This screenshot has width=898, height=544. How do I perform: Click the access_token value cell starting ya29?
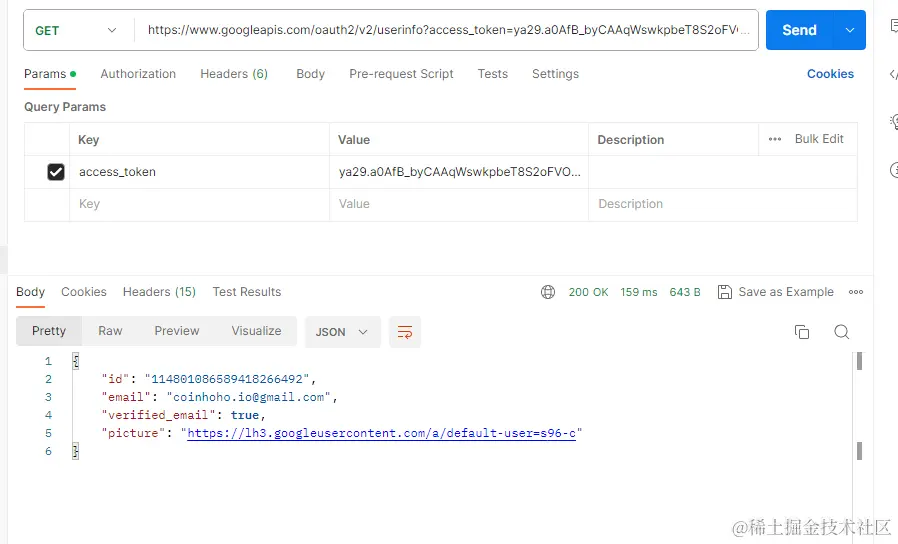point(459,172)
